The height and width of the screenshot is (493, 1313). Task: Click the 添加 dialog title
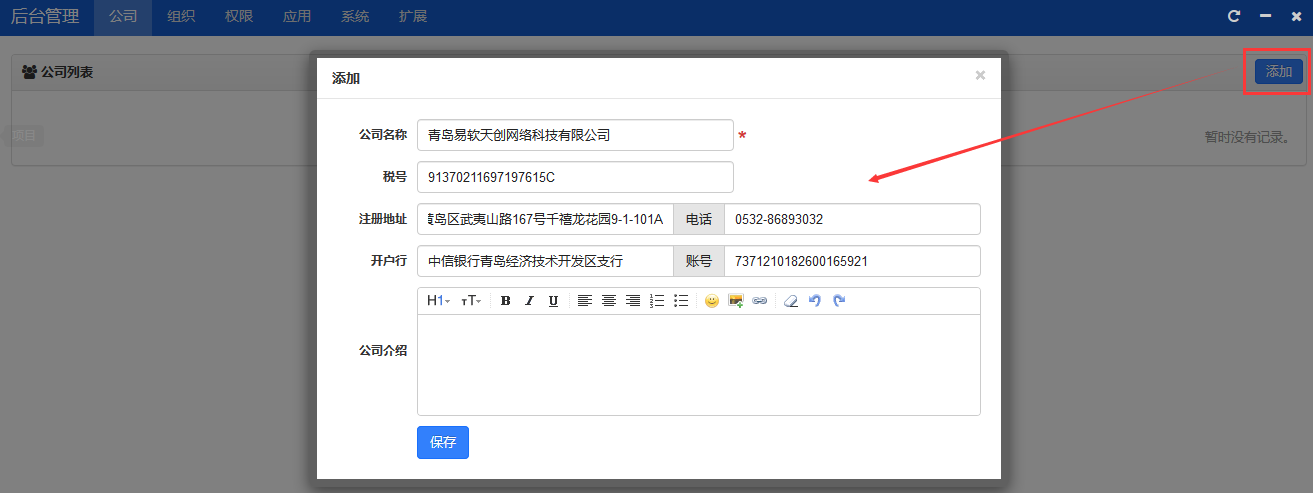(346, 78)
